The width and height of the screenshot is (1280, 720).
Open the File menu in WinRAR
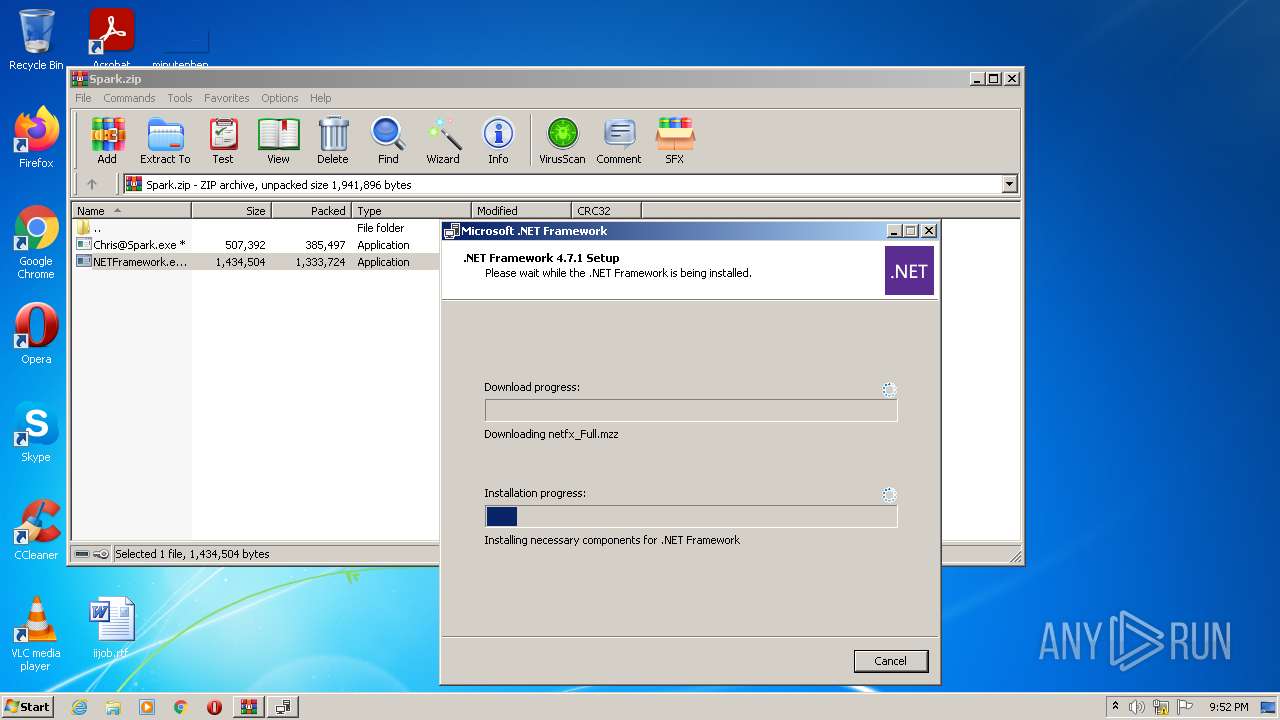83,98
